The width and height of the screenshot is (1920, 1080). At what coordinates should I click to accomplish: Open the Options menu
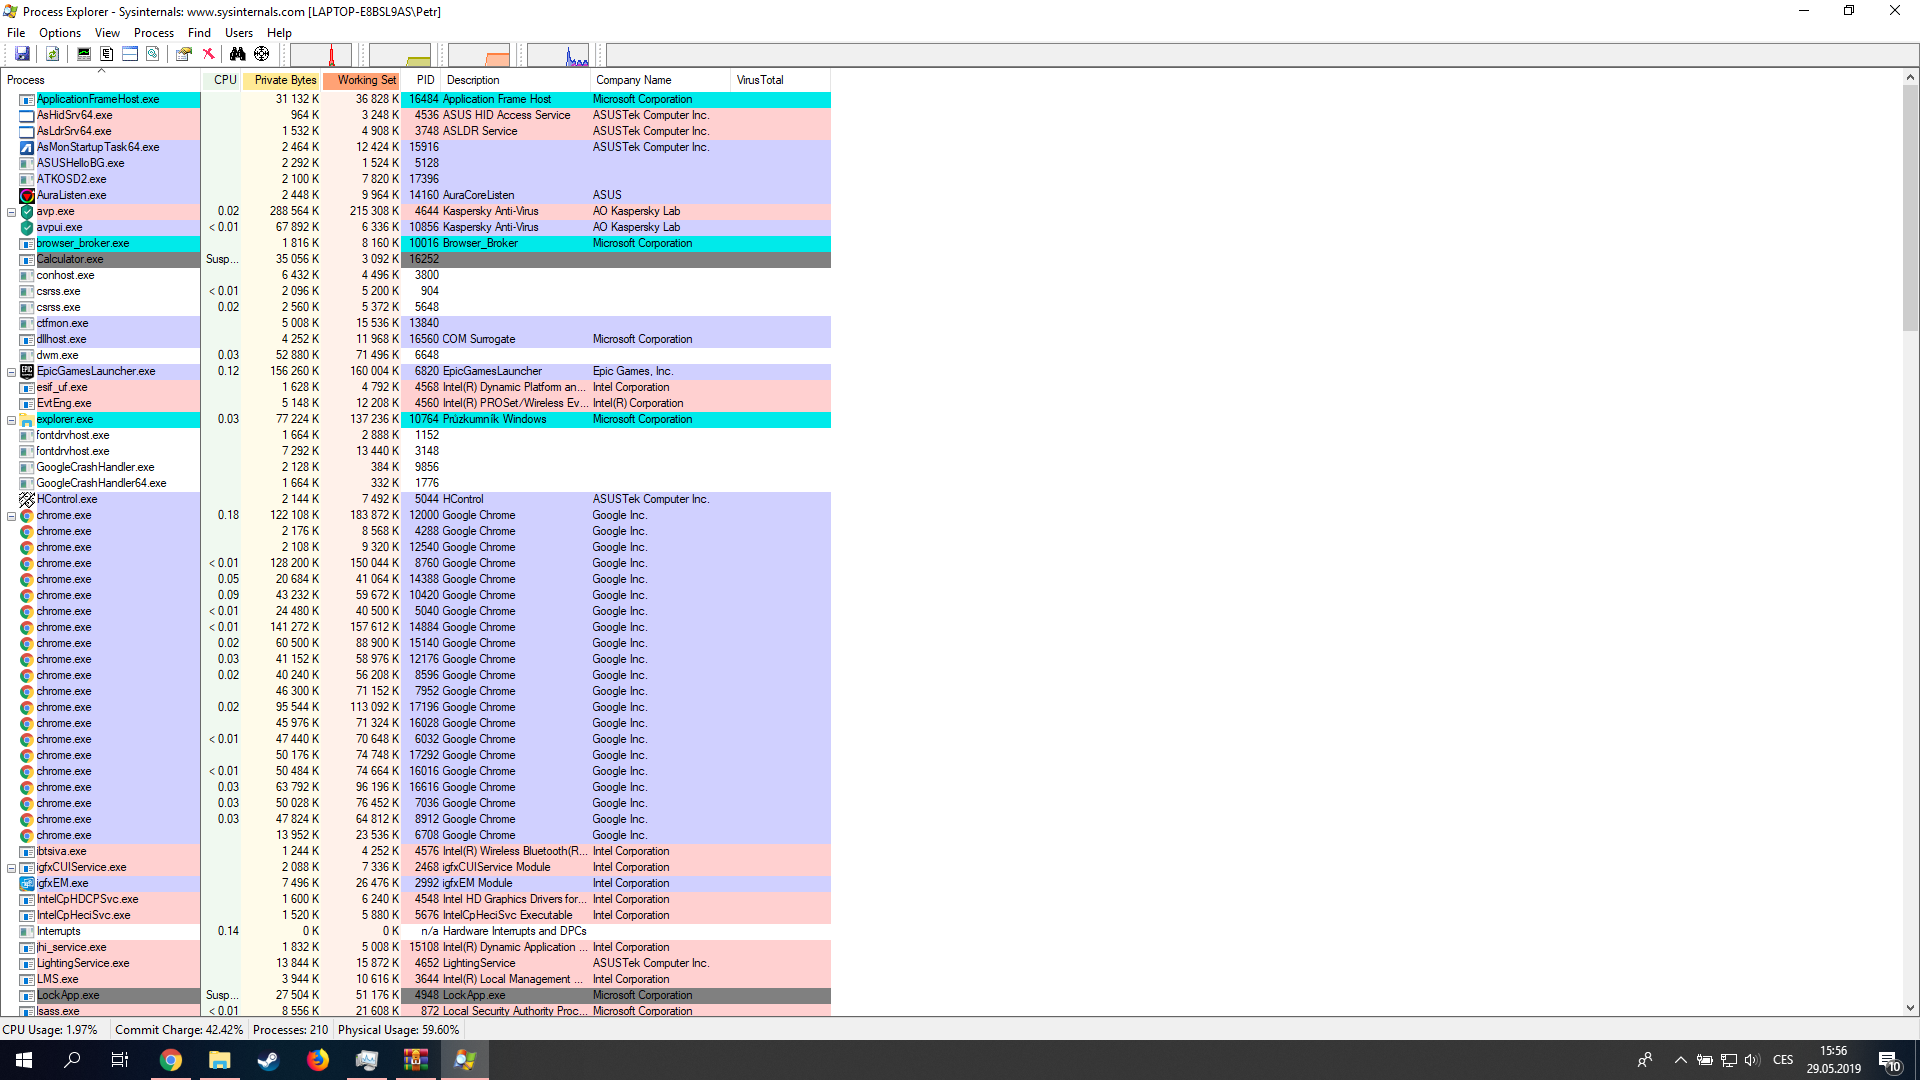pos(60,33)
